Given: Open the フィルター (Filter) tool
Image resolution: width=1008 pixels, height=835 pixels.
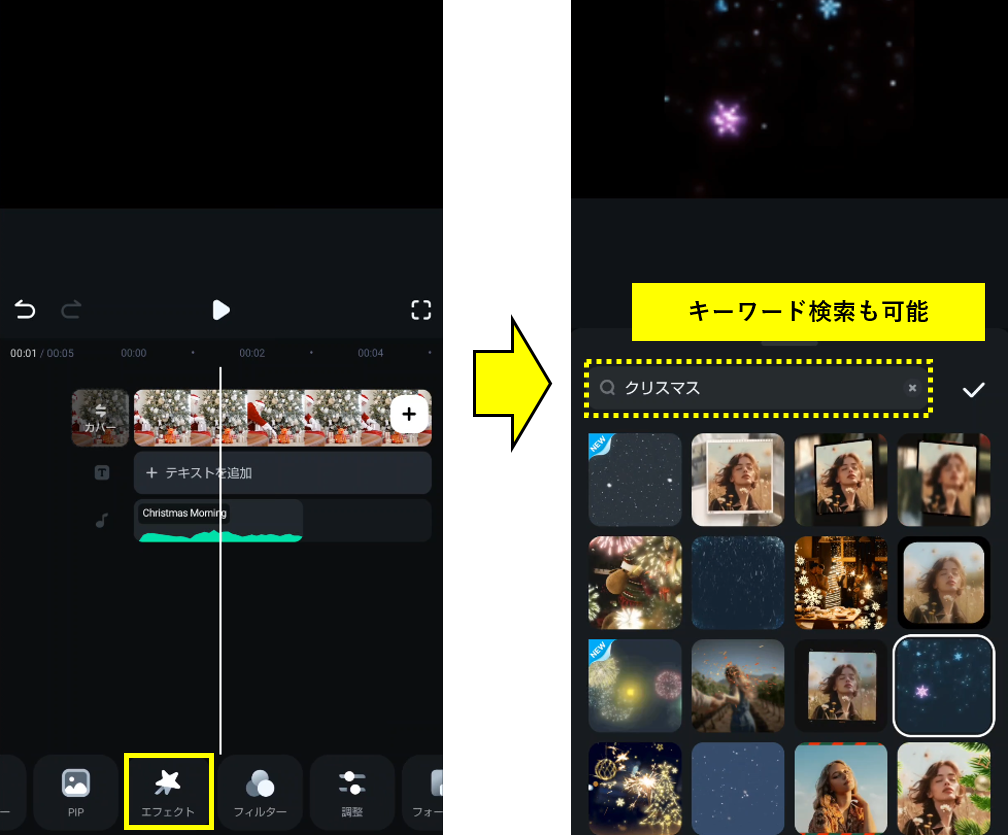Looking at the screenshot, I should pos(261,792).
